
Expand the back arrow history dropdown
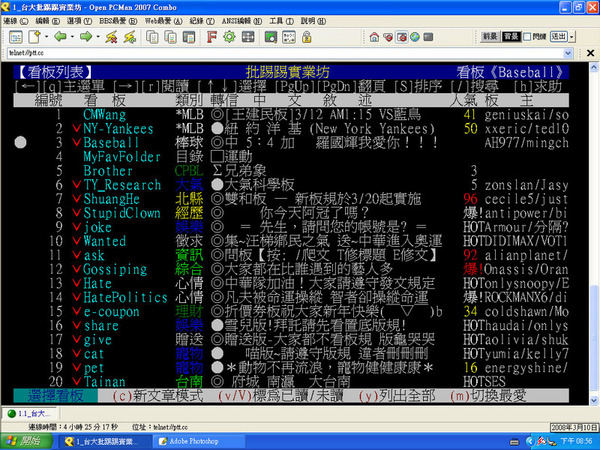click(72, 37)
